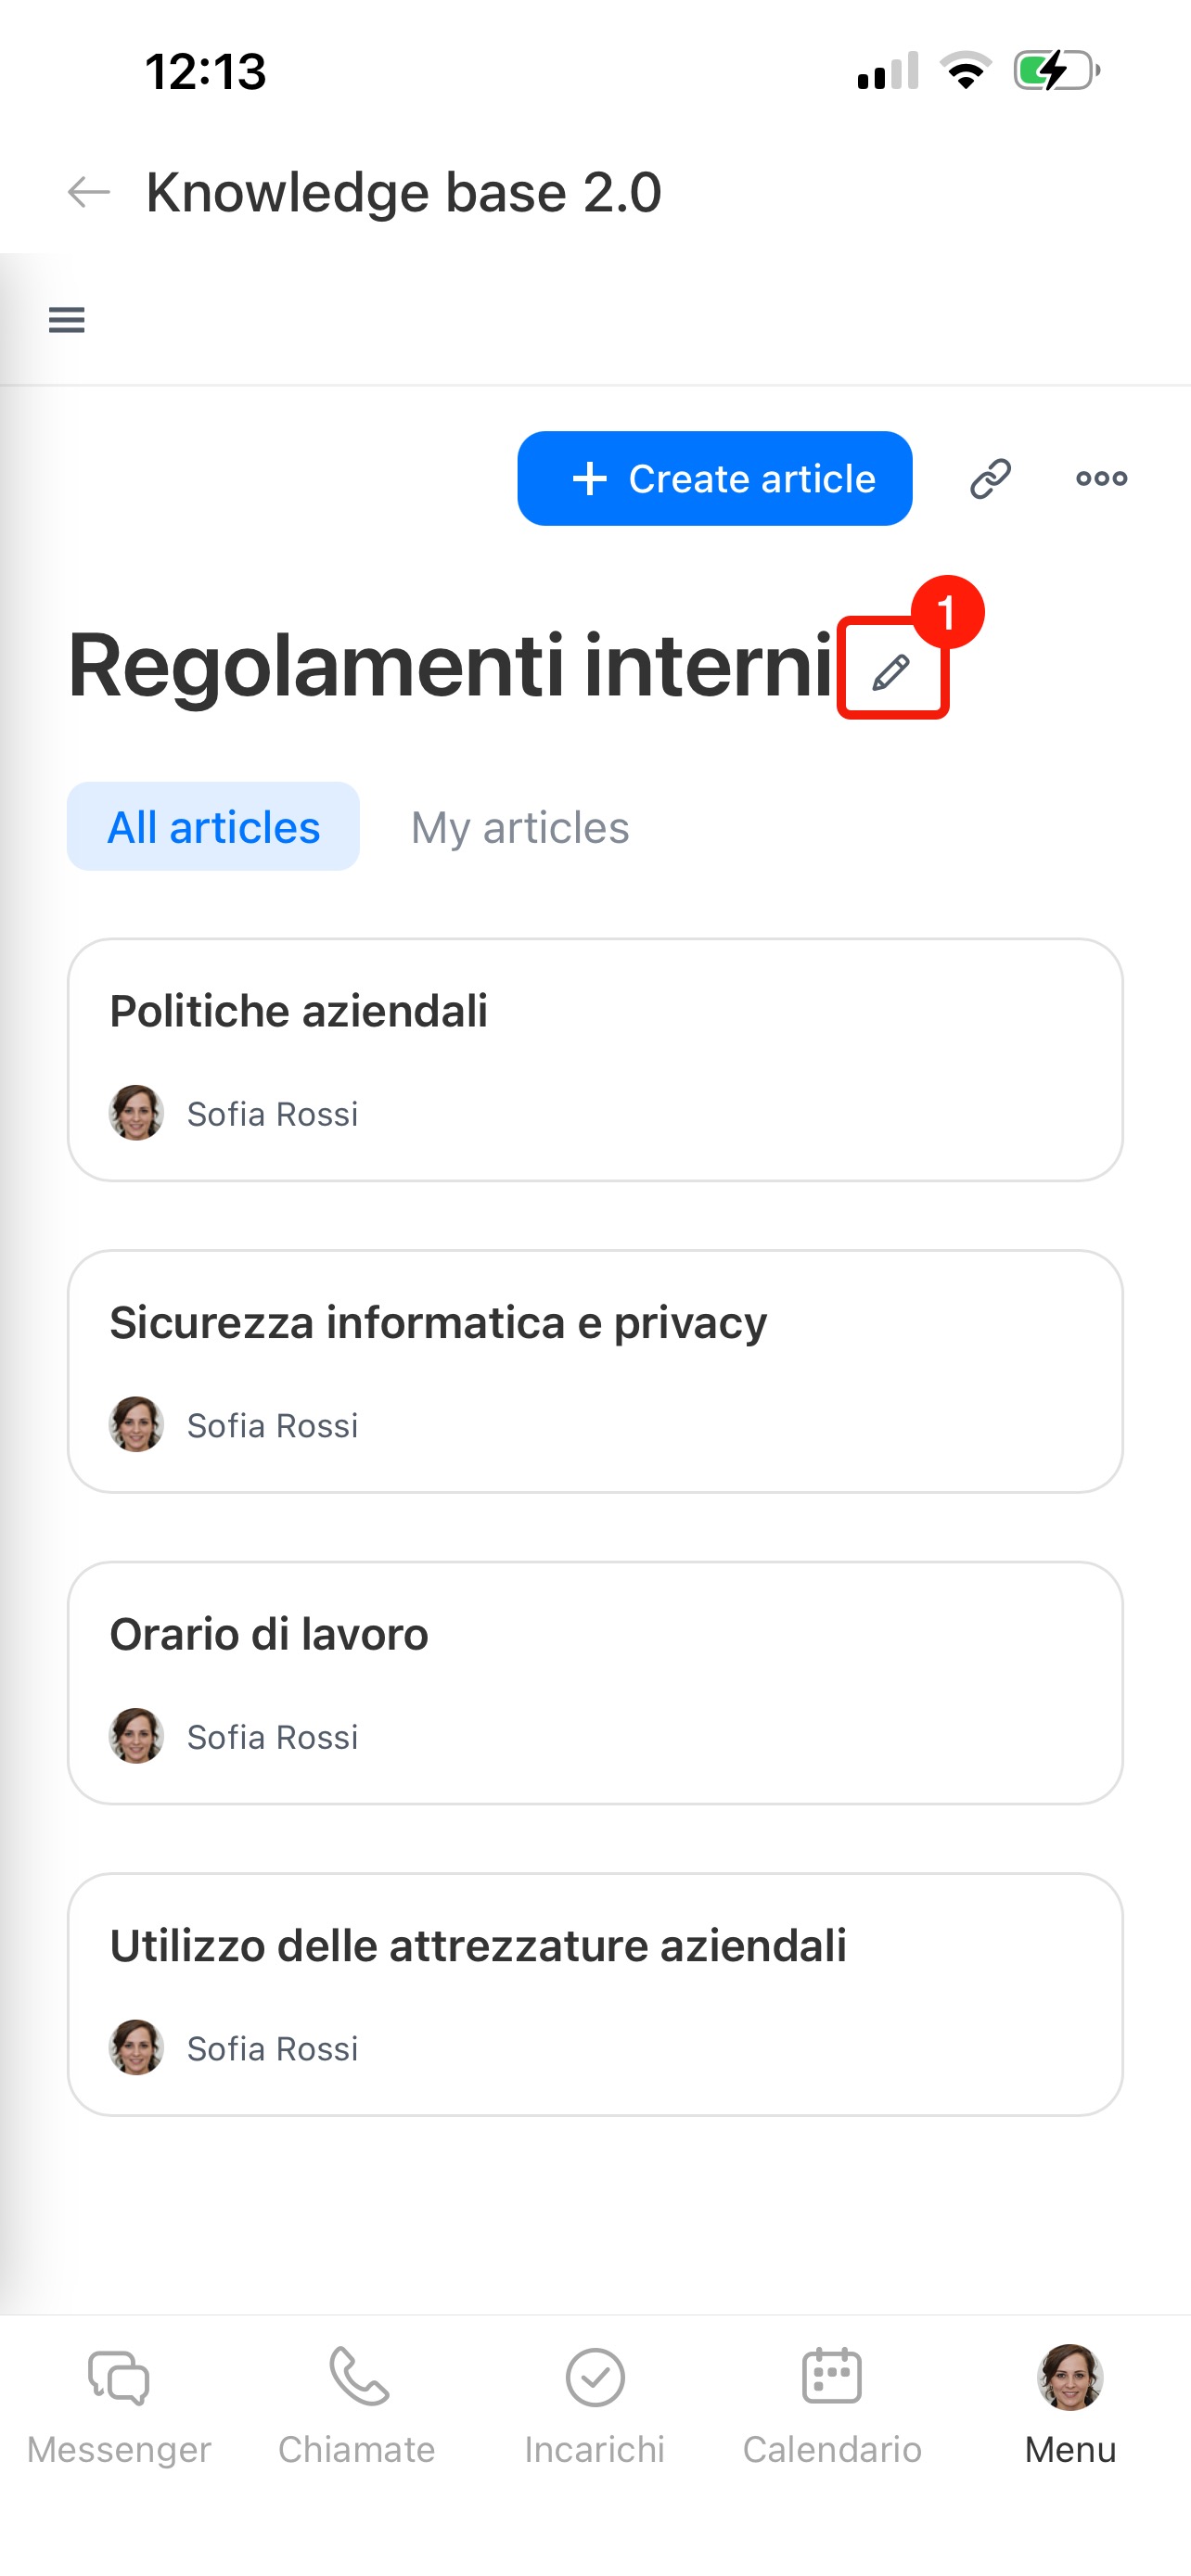This screenshot has width=1191, height=2576.
Task: Tap the back arrow beside Knowledge base 2.0
Action: [88, 192]
